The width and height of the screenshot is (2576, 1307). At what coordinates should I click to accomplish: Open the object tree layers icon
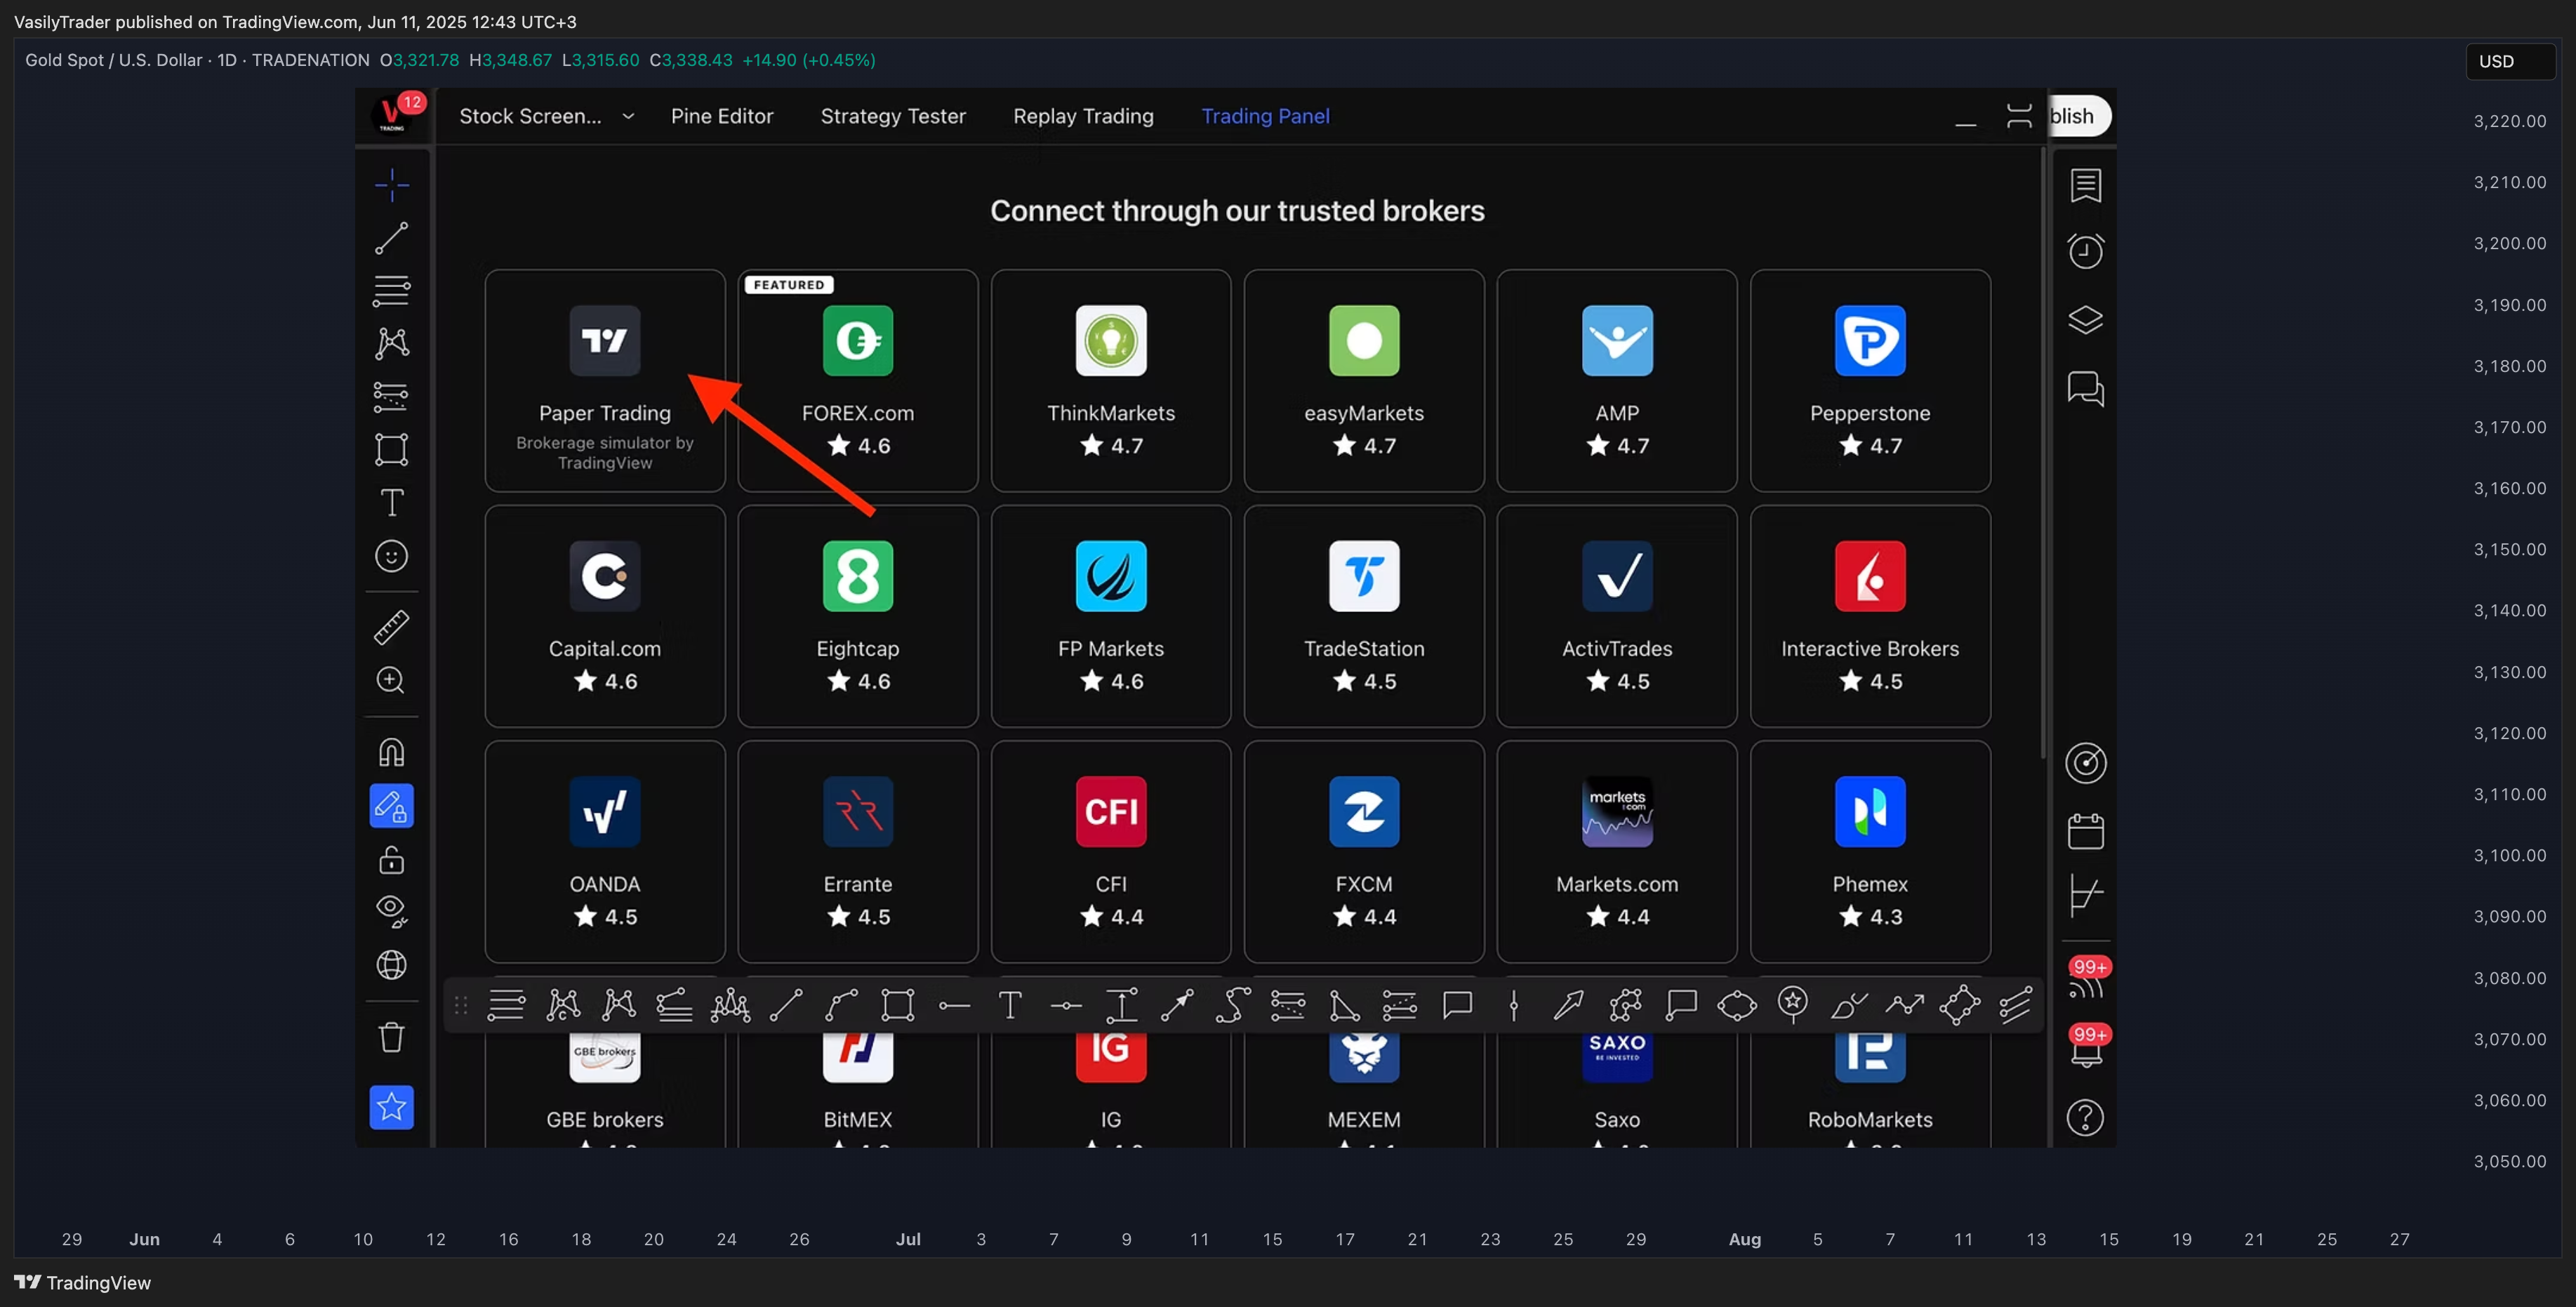click(x=2085, y=320)
